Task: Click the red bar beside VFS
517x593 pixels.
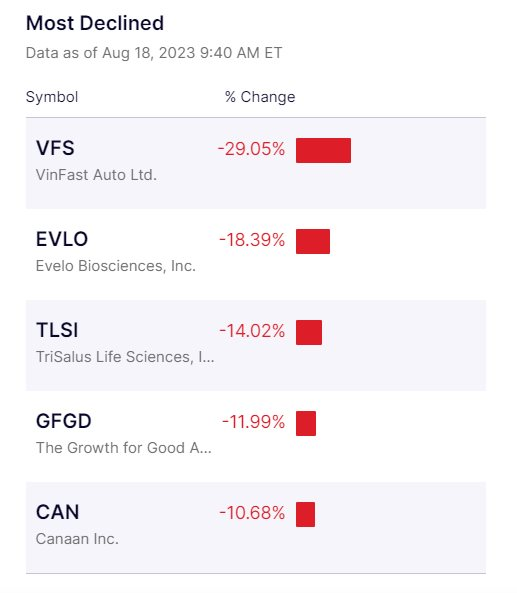Action: (323, 151)
